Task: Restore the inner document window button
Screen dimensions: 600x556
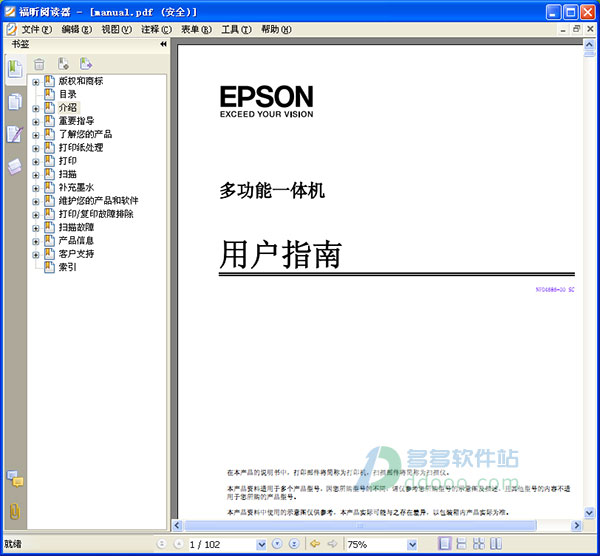Action: [x=576, y=29]
